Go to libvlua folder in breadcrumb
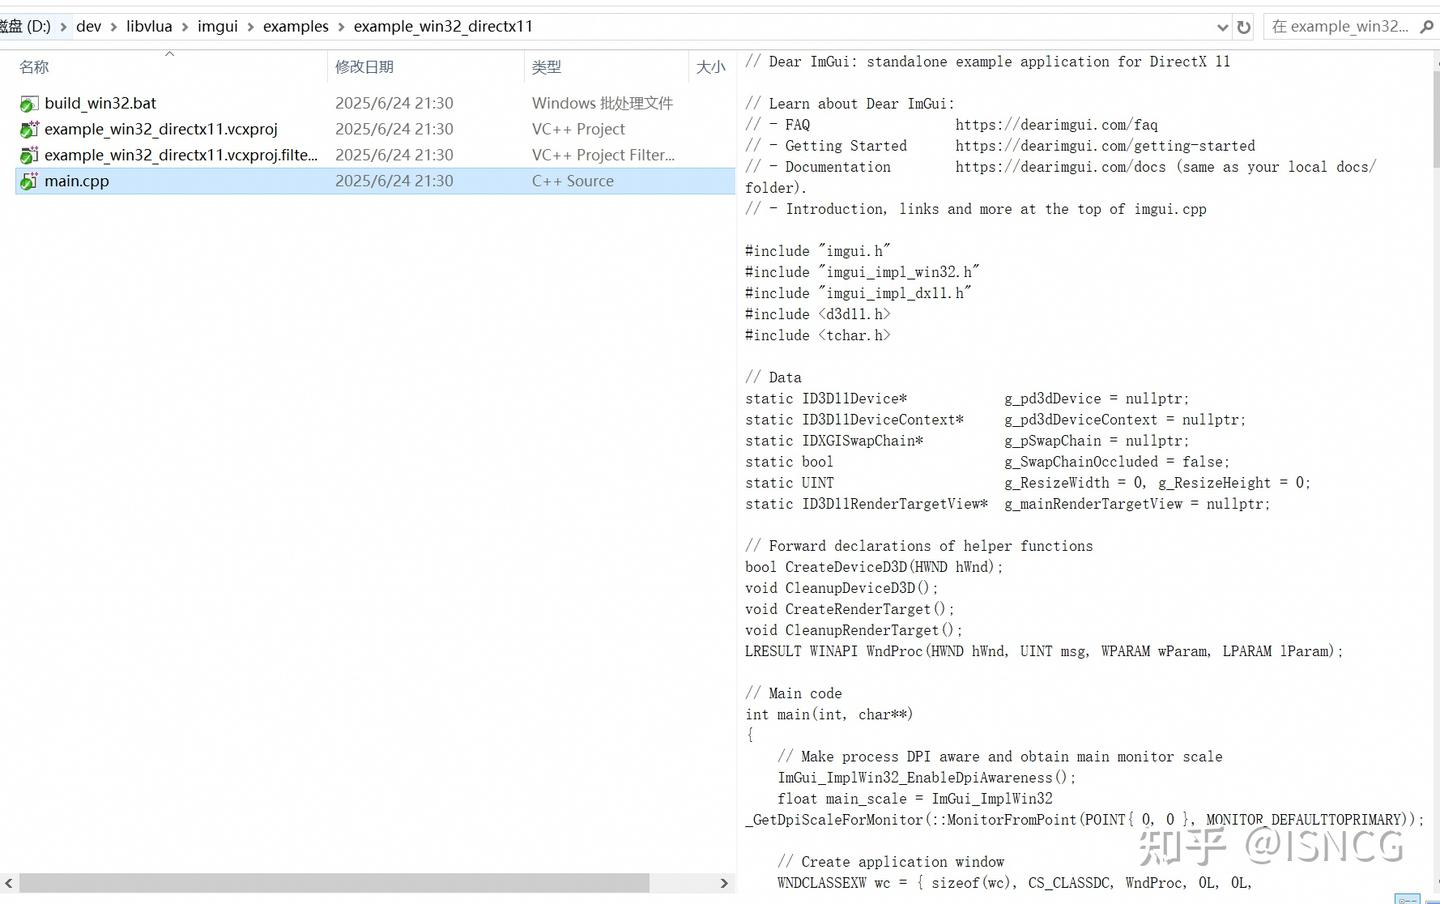The image size is (1440, 904). pyautogui.click(x=149, y=27)
